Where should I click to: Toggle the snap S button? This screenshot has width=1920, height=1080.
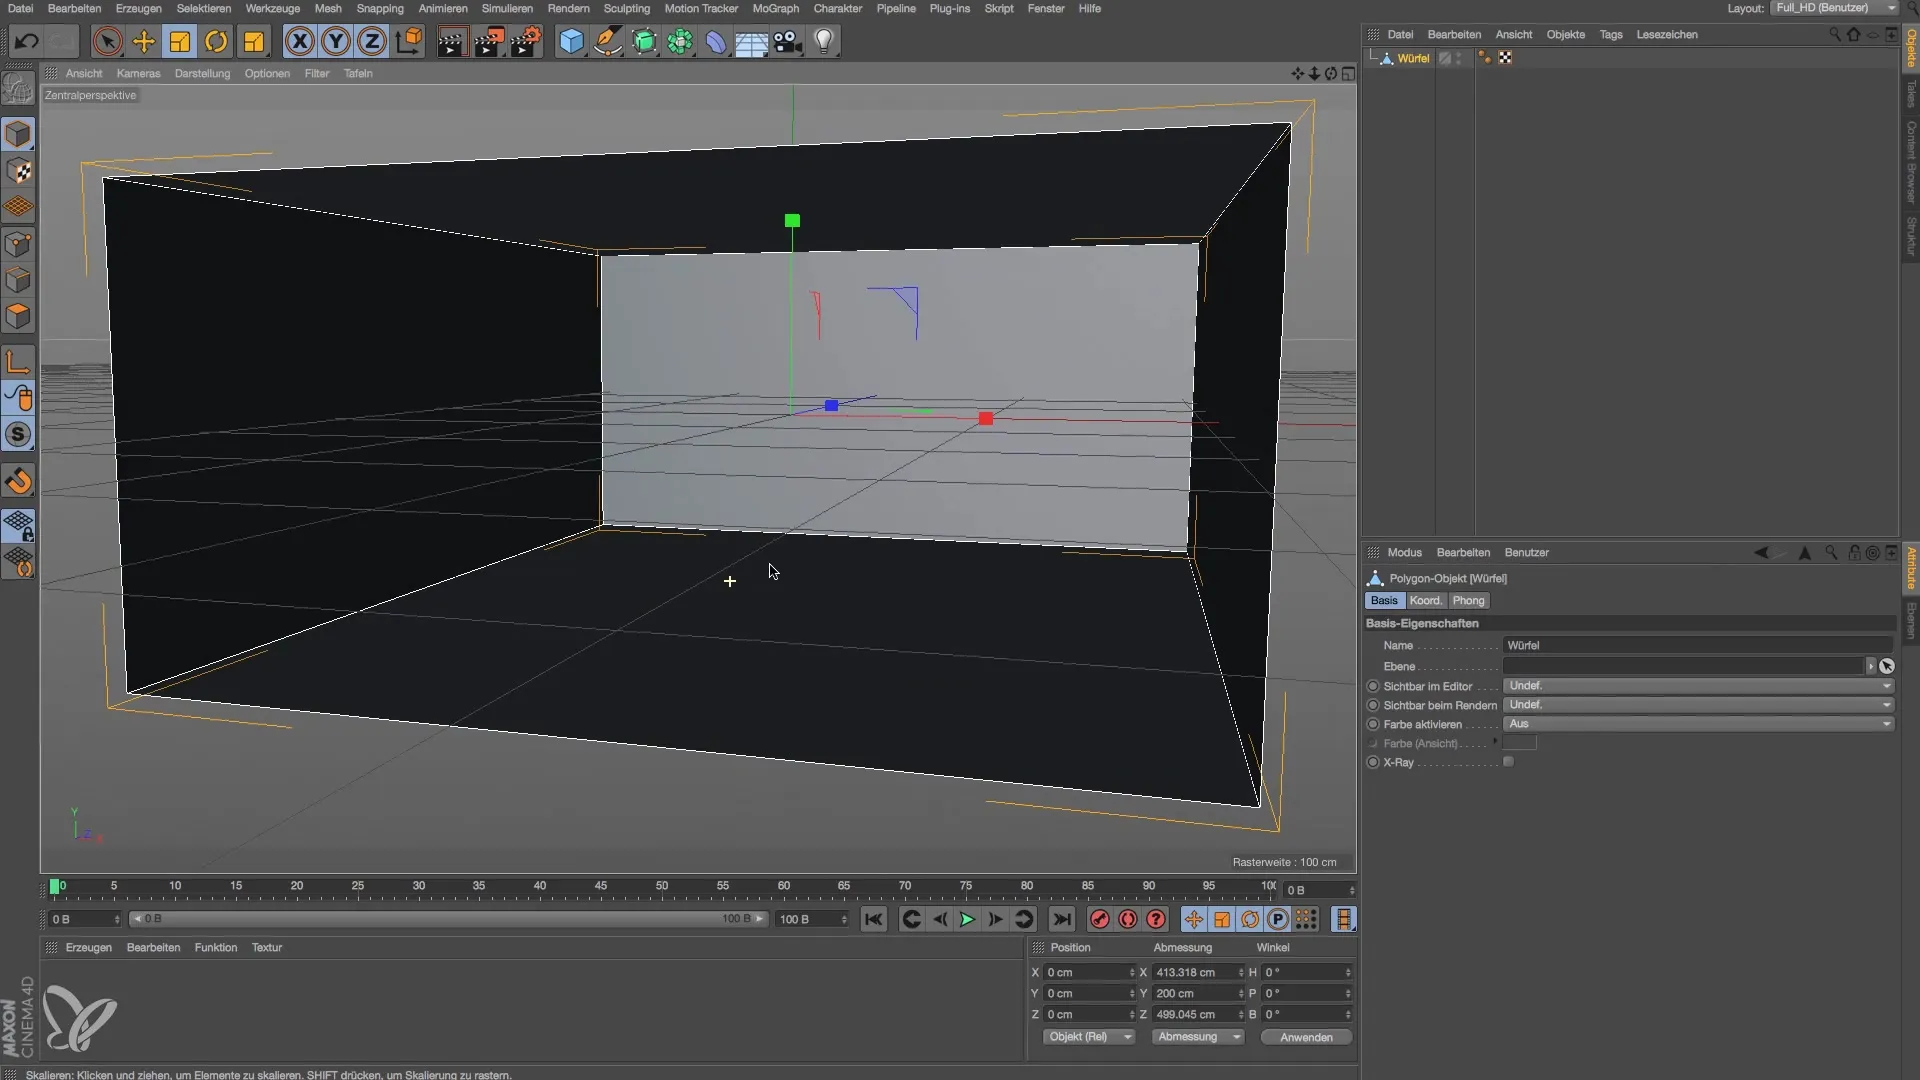(18, 434)
